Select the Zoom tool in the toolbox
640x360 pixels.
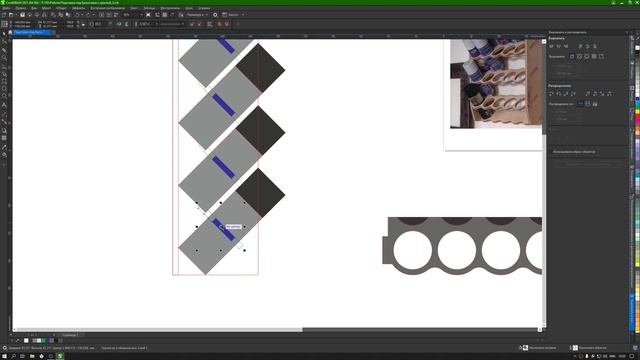4,58
